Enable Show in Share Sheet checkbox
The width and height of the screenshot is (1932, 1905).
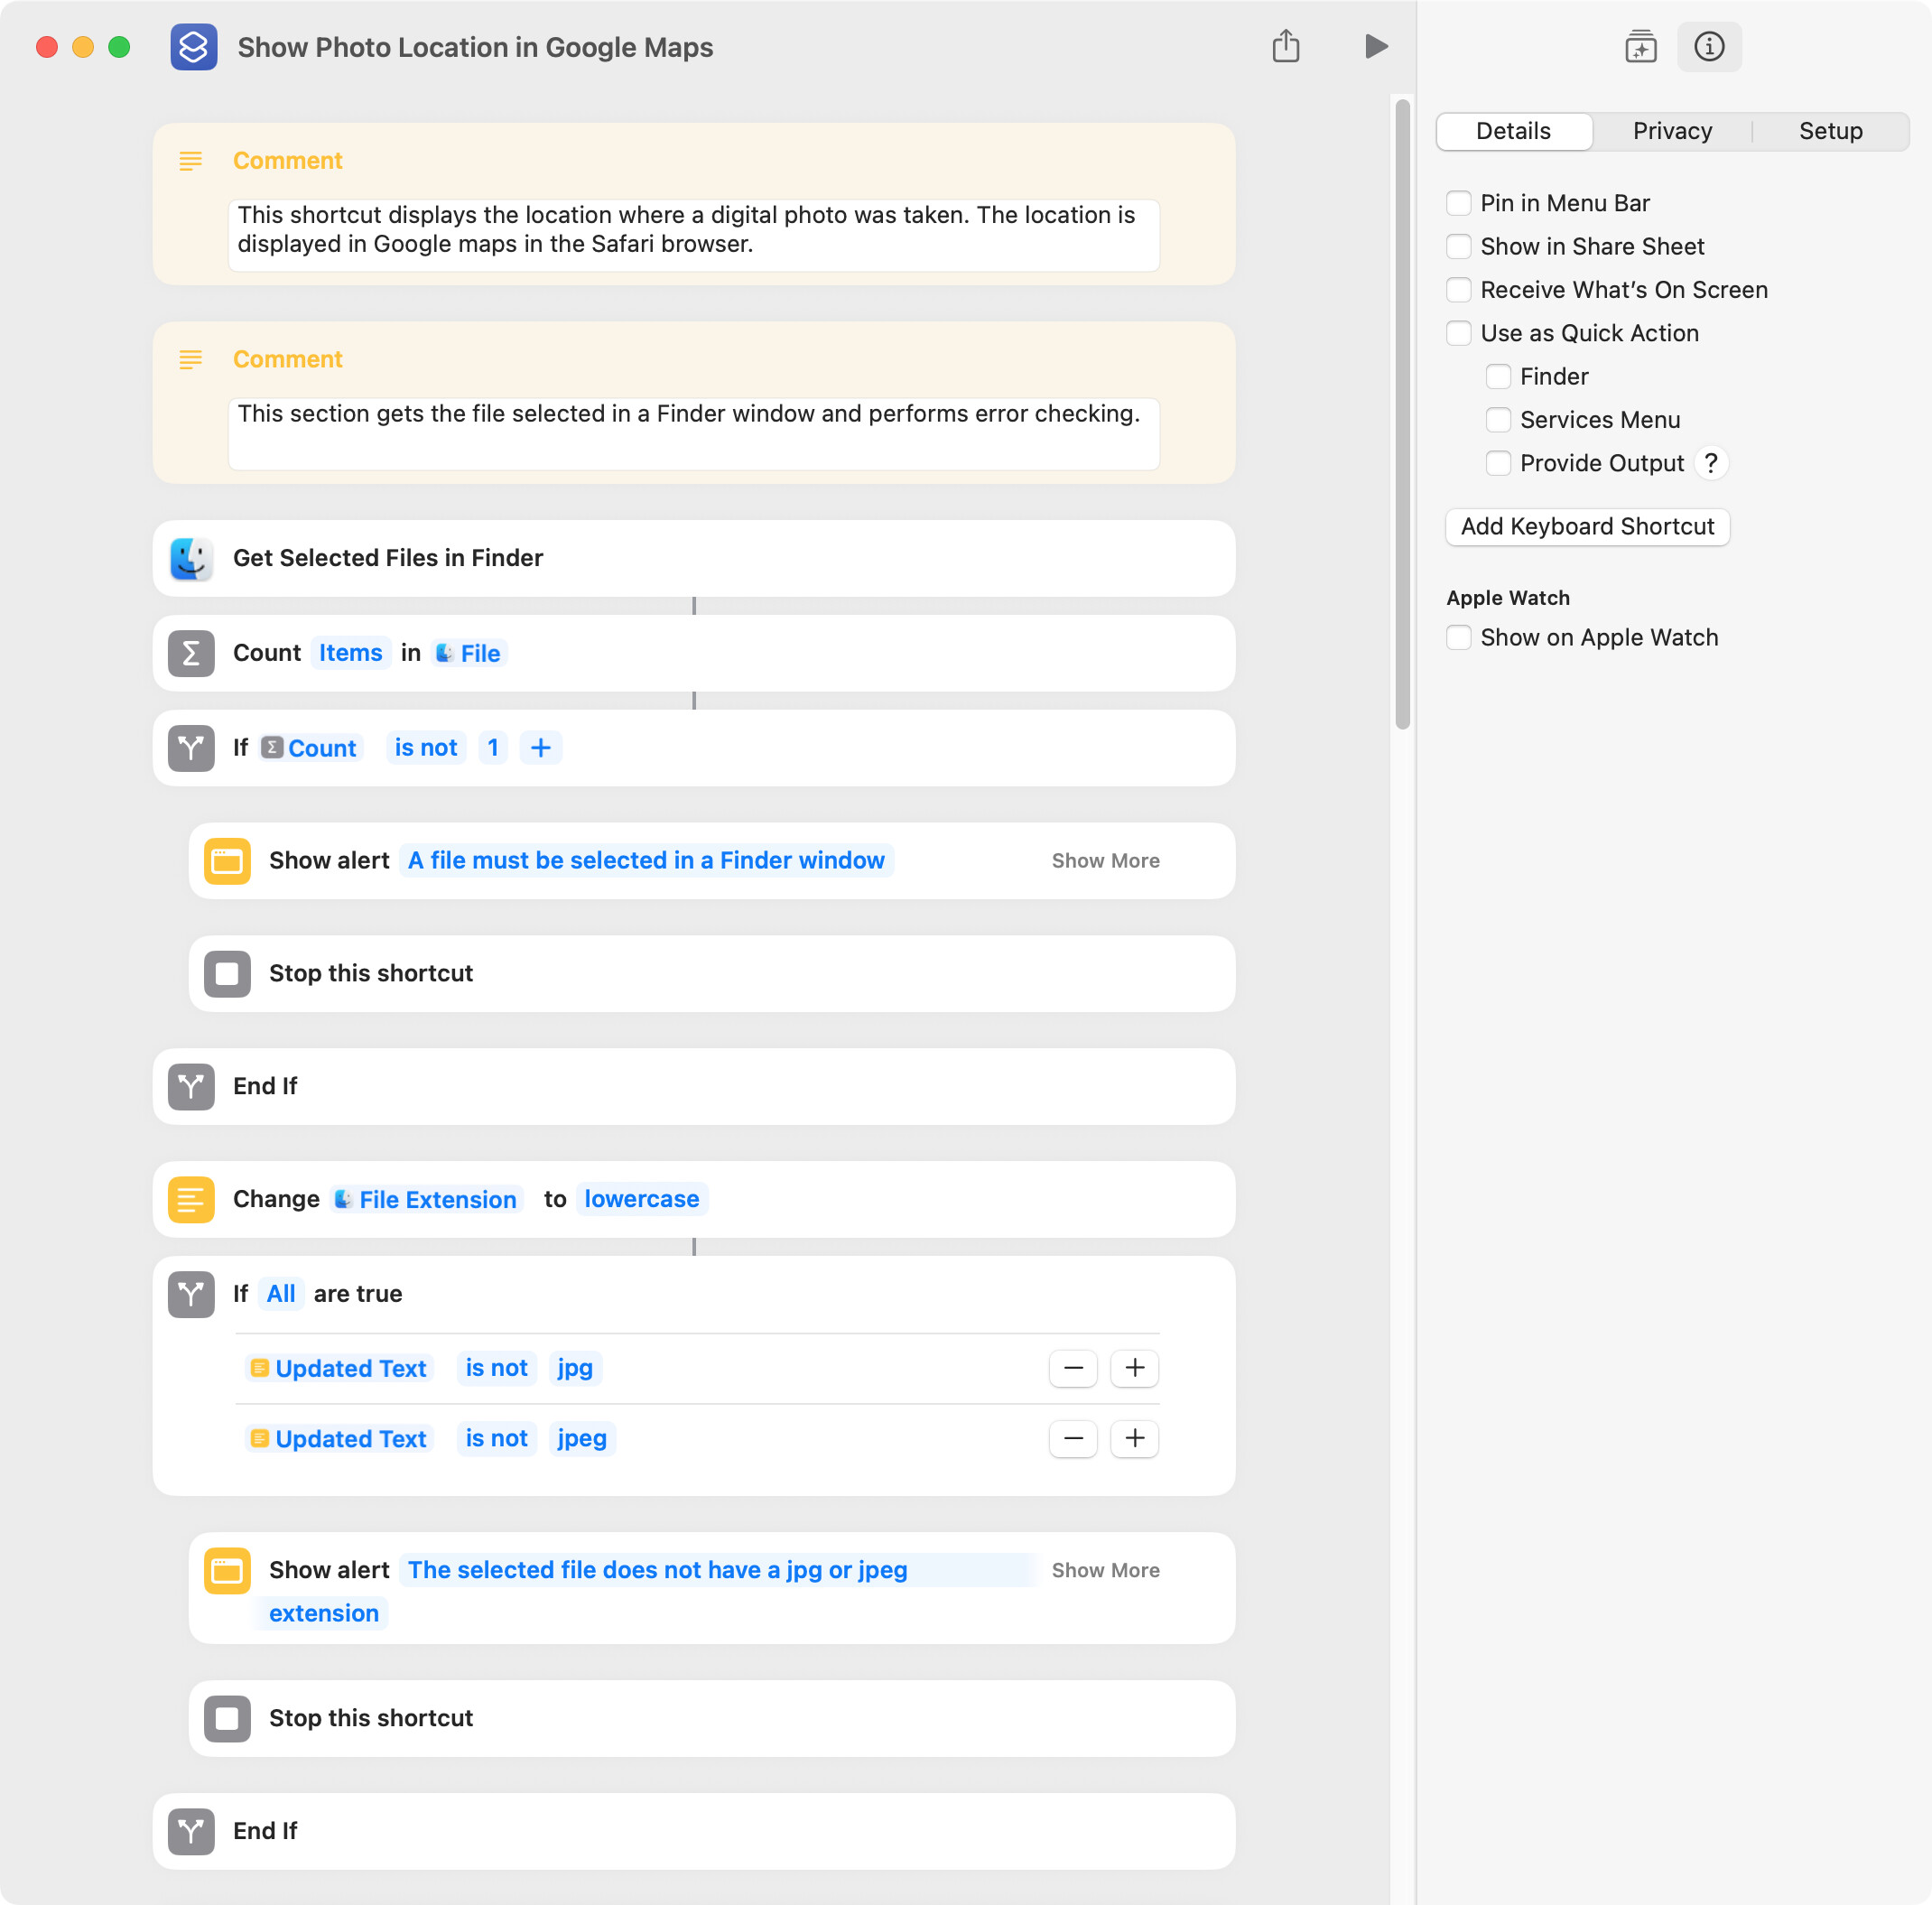click(1458, 246)
